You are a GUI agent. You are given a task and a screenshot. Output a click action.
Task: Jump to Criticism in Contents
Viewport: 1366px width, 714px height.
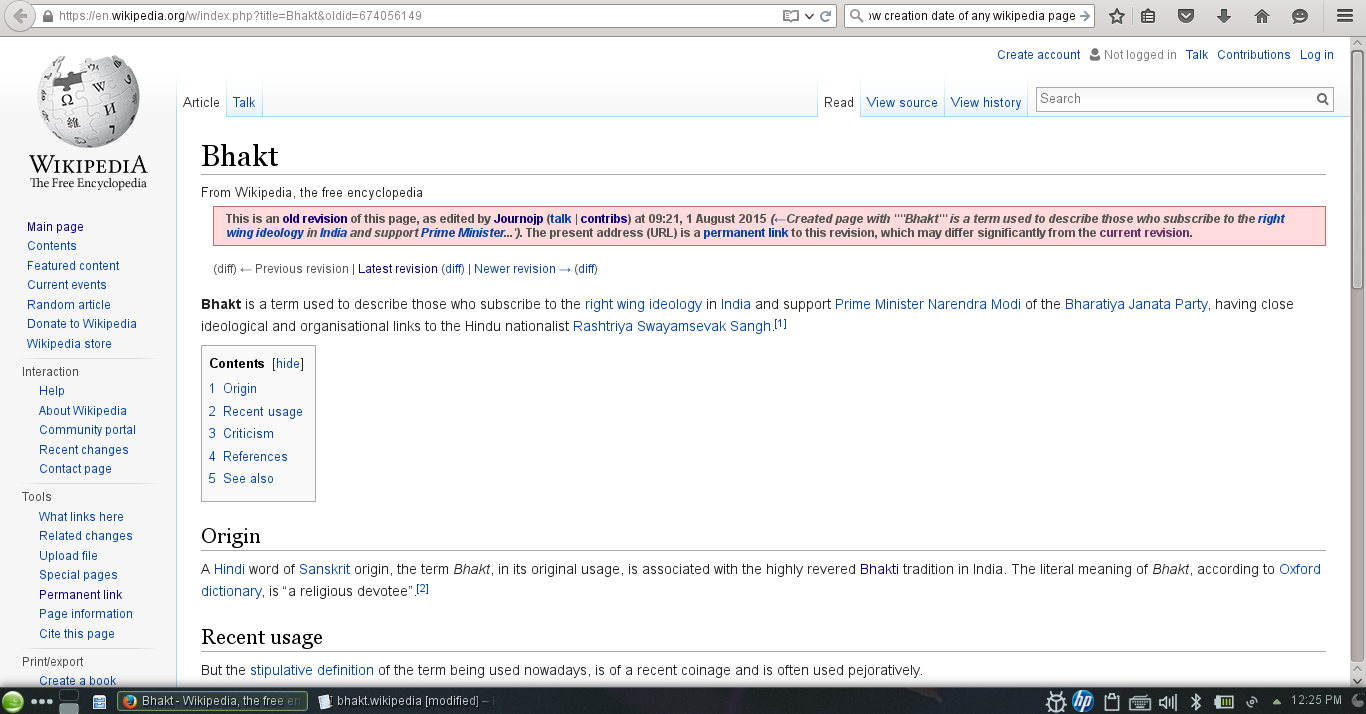point(248,434)
